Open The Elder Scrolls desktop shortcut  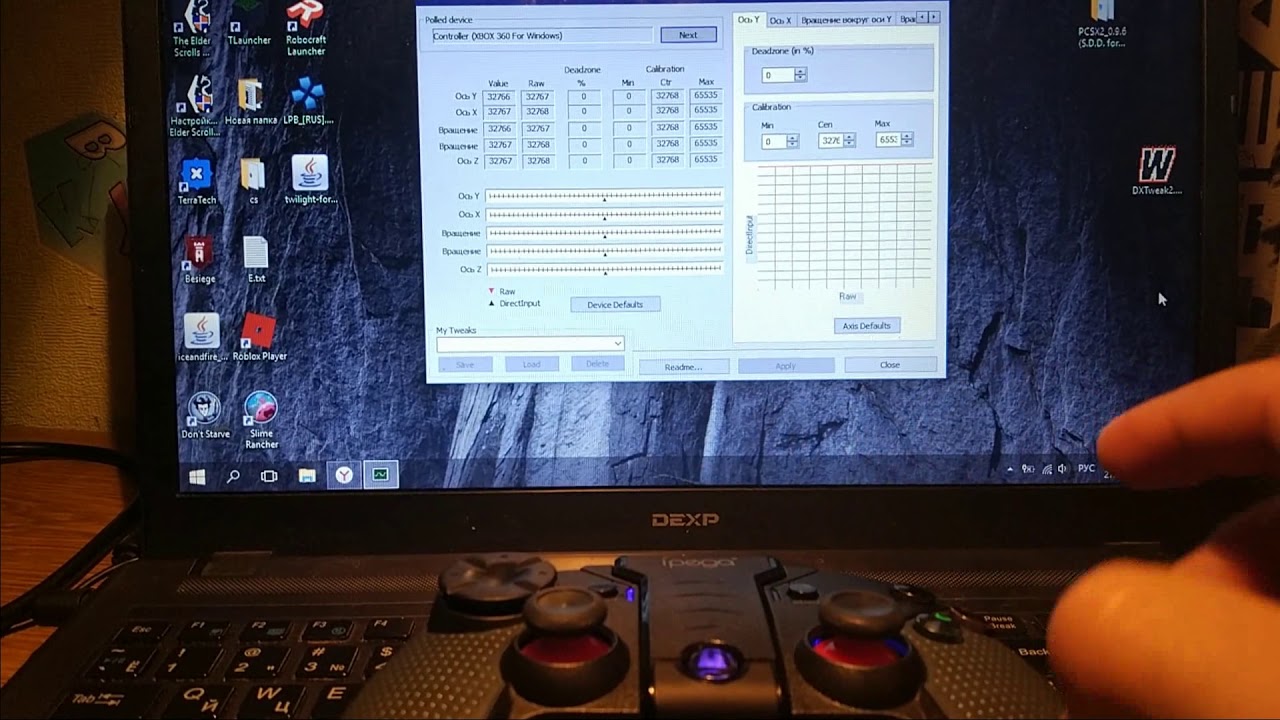pos(193,28)
